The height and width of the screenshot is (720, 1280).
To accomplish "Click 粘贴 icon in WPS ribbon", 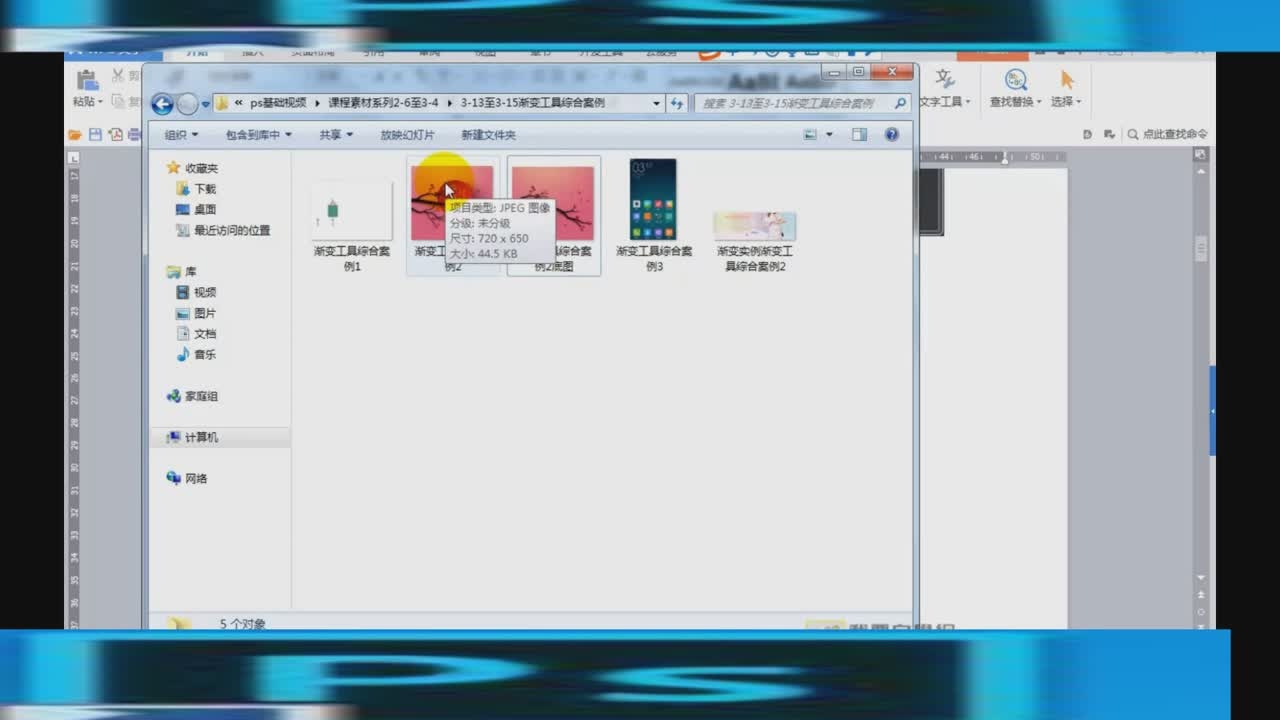I will (x=87, y=80).
